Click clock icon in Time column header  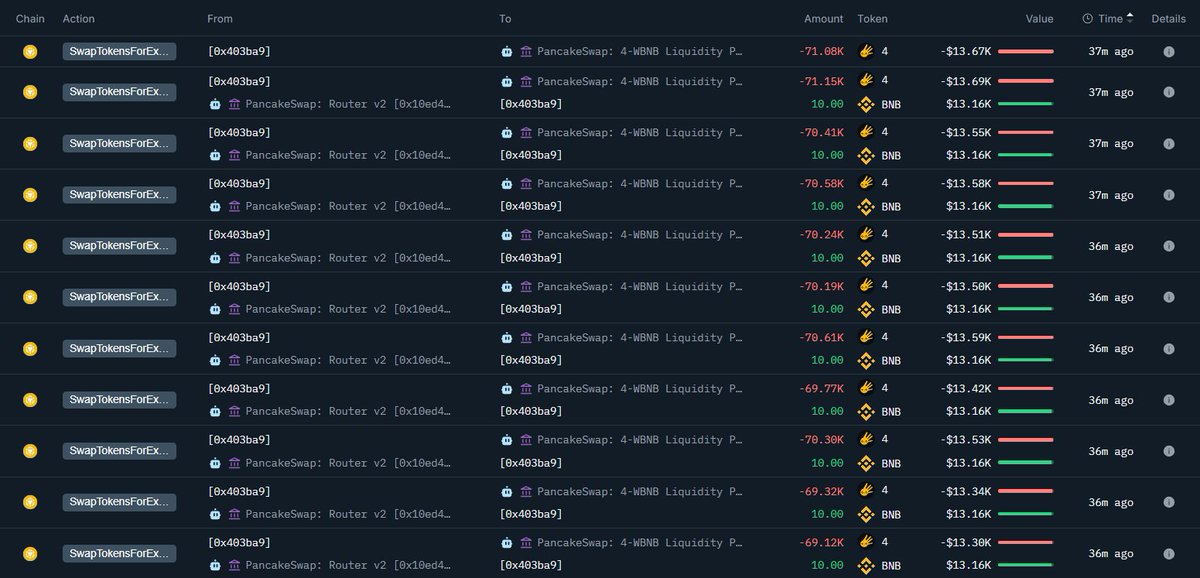(x=1088, y=18)
